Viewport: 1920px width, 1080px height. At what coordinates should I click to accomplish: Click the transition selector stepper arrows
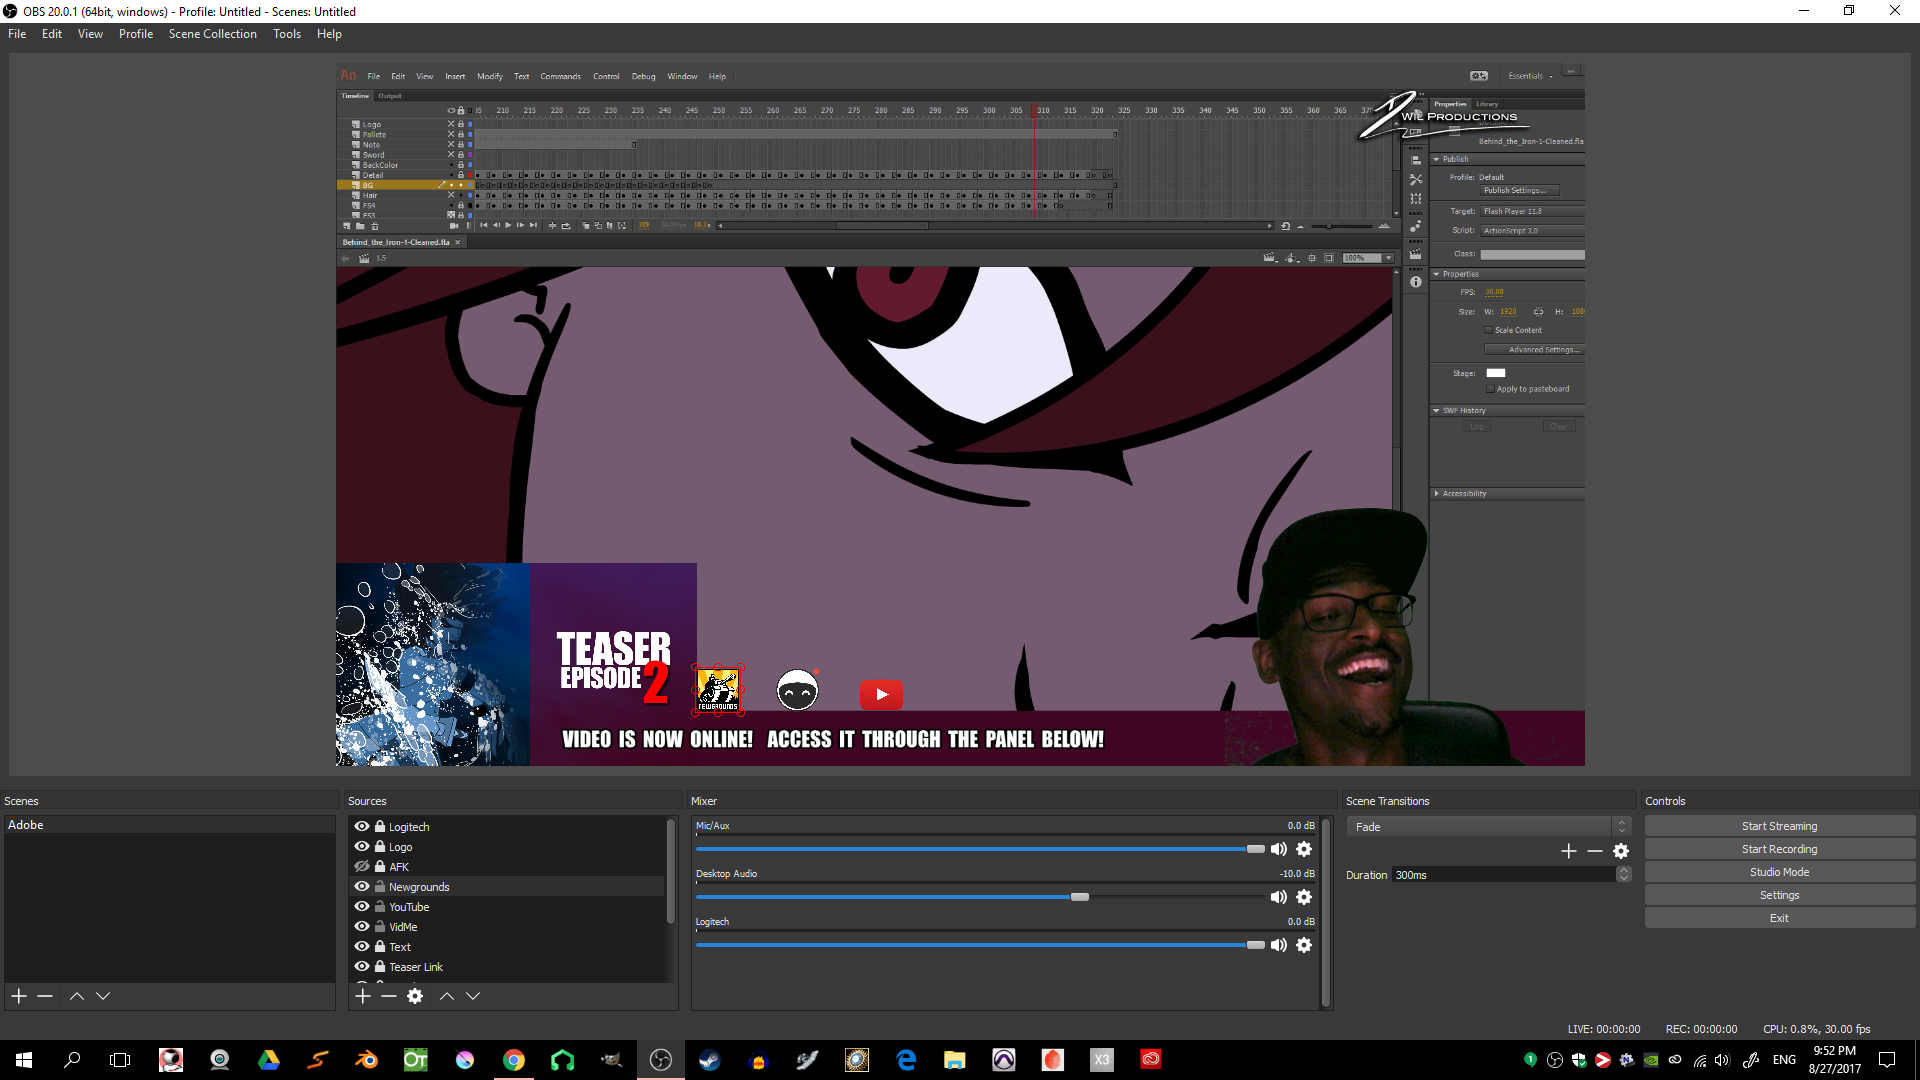pos(1623,827)
